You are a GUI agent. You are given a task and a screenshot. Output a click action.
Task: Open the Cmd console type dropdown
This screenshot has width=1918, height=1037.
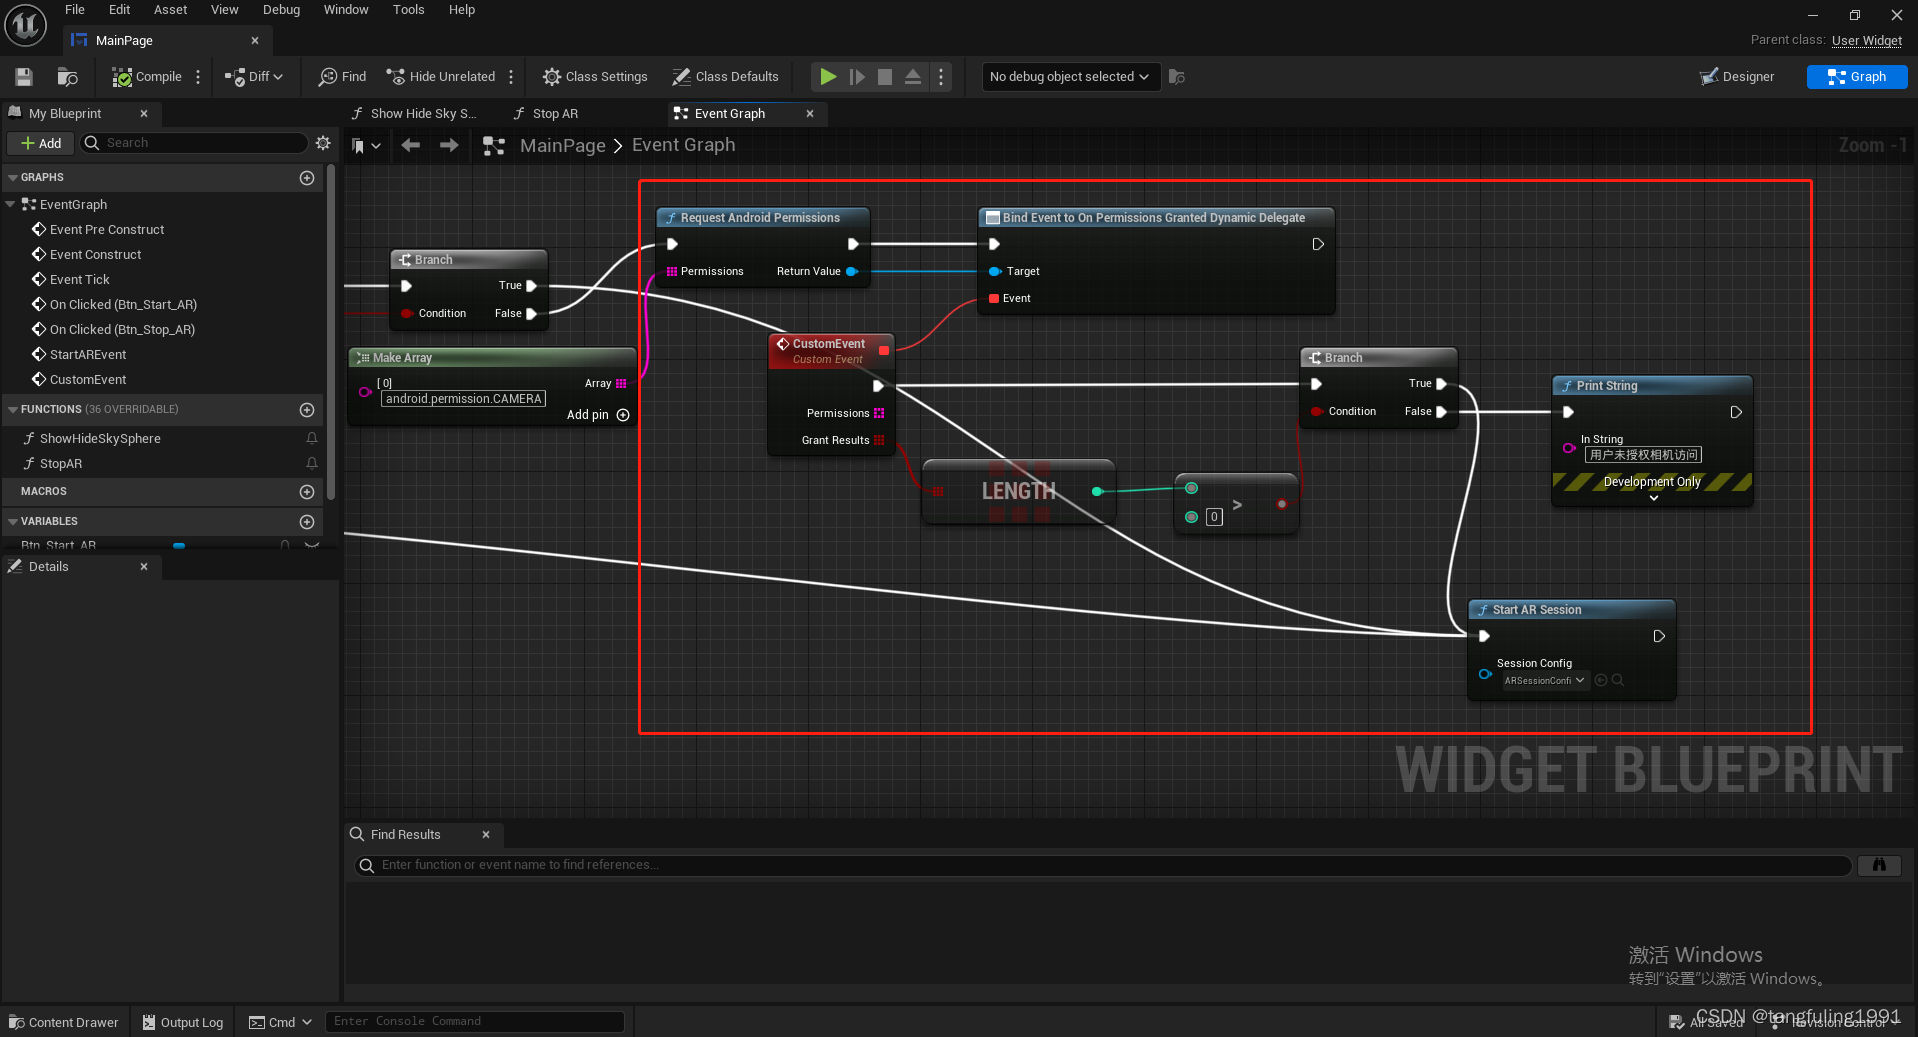[x=280, y=1022]
